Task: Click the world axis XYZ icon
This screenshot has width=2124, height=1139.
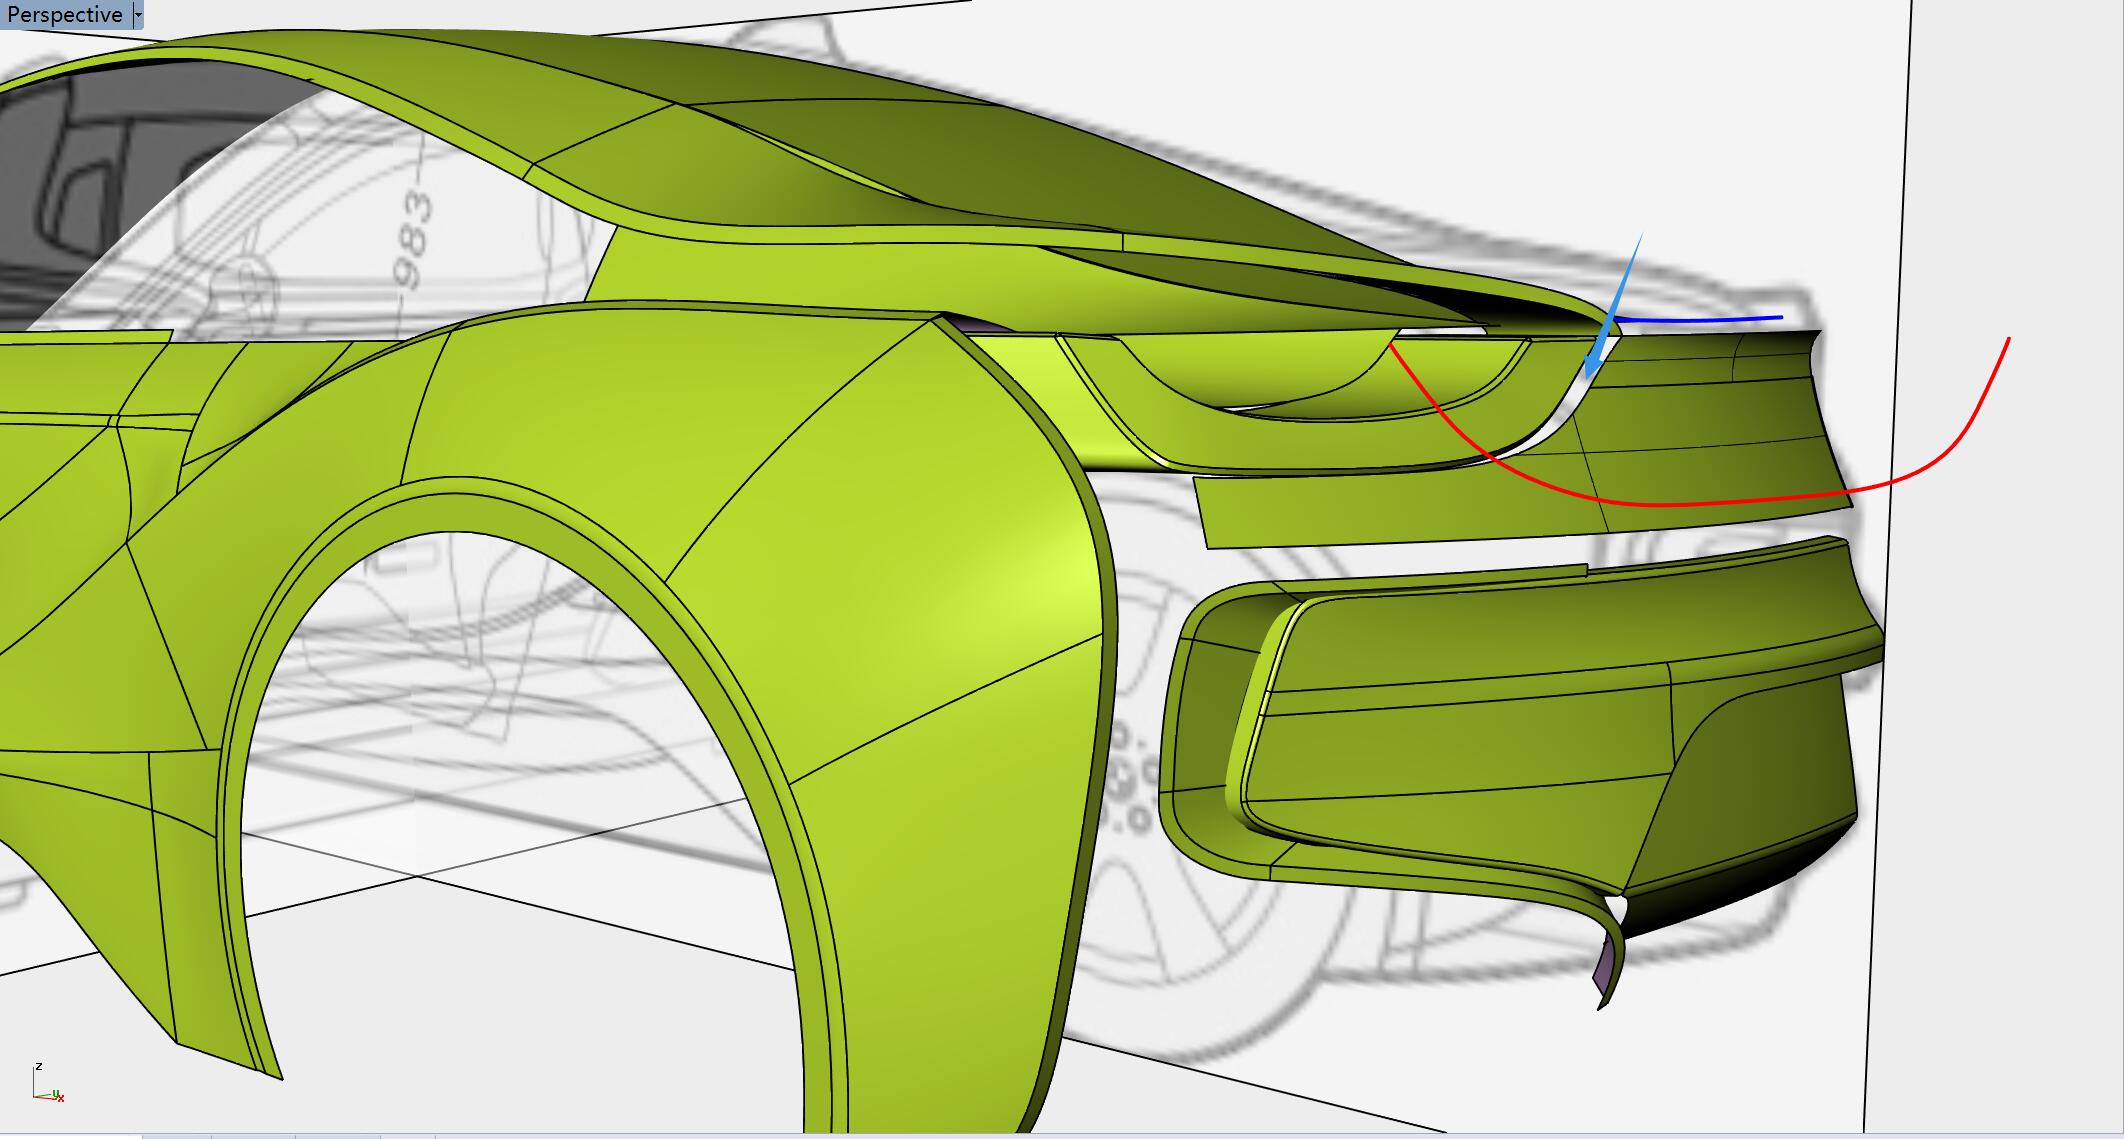Action: (47, 1085)
